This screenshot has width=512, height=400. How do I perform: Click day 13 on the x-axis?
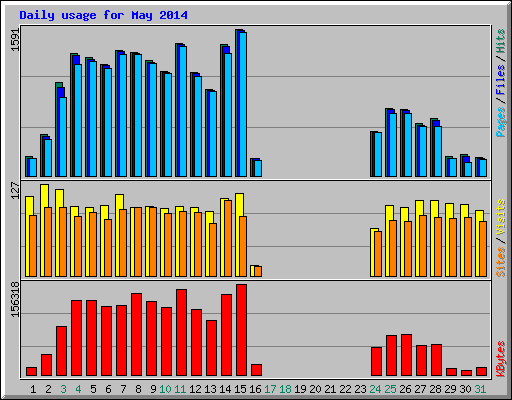click(x=210, y=389)
